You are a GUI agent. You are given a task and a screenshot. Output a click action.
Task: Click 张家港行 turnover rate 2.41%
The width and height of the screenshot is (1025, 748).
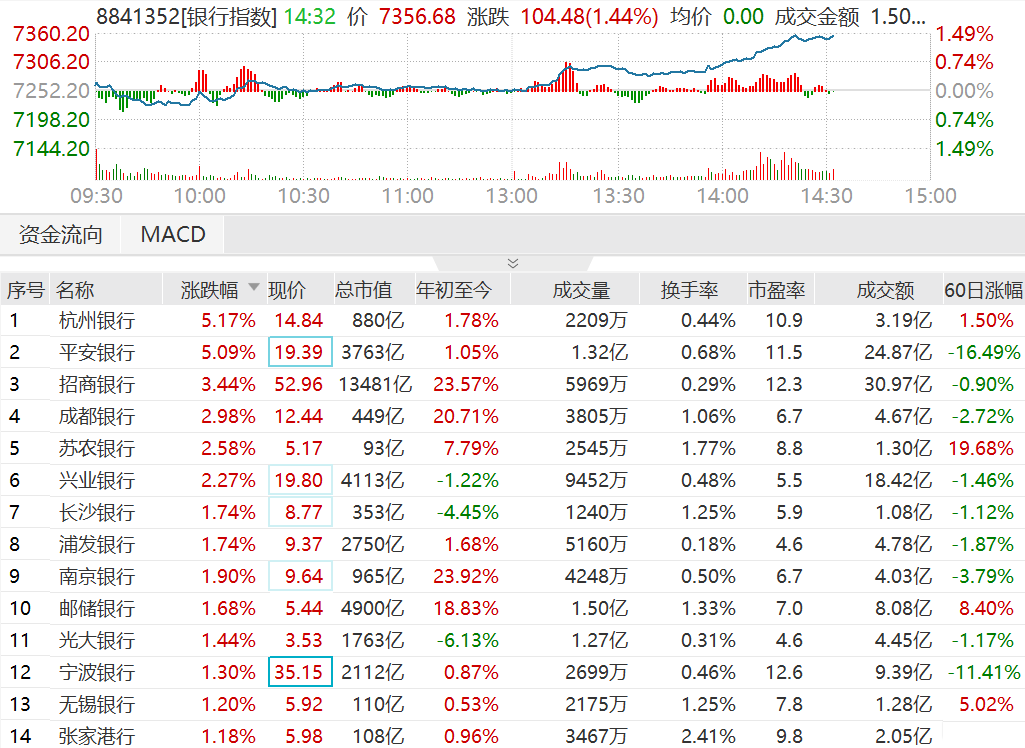tap(708, 737)
